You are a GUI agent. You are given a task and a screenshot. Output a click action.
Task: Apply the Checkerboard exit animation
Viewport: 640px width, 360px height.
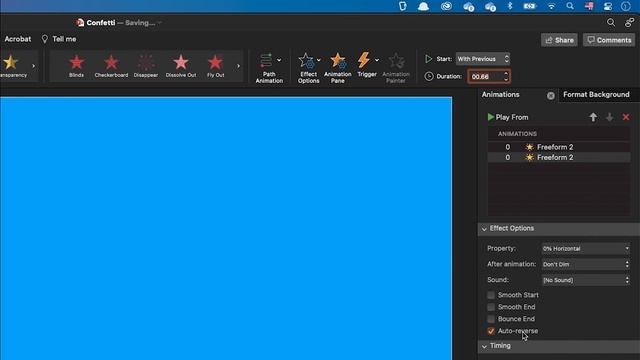coord(111,66)
